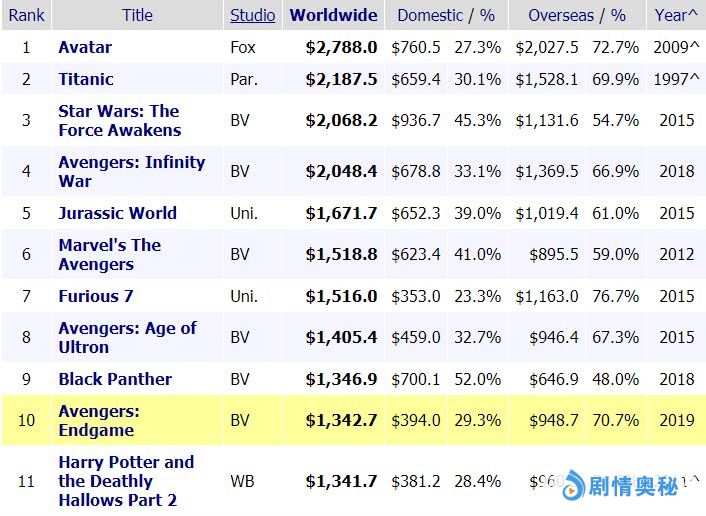Open Avengers: Age of Ultron link
The image size is (706, 516).
click(x=127, y=337)
